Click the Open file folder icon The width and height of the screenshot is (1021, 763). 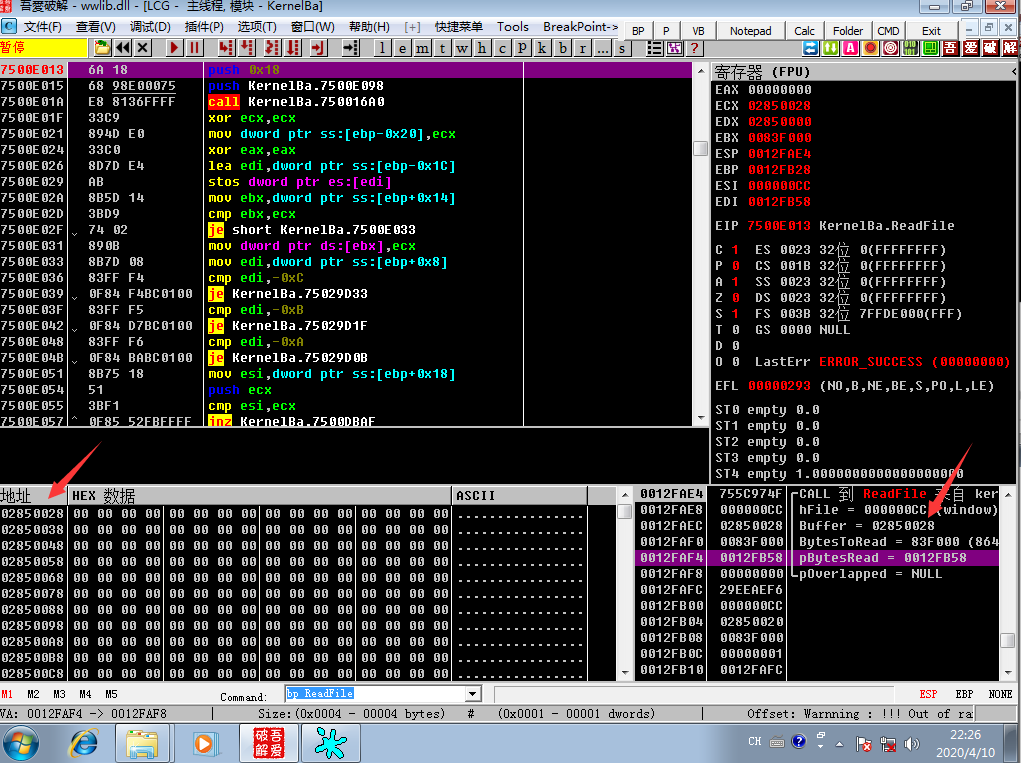point(102,48)
